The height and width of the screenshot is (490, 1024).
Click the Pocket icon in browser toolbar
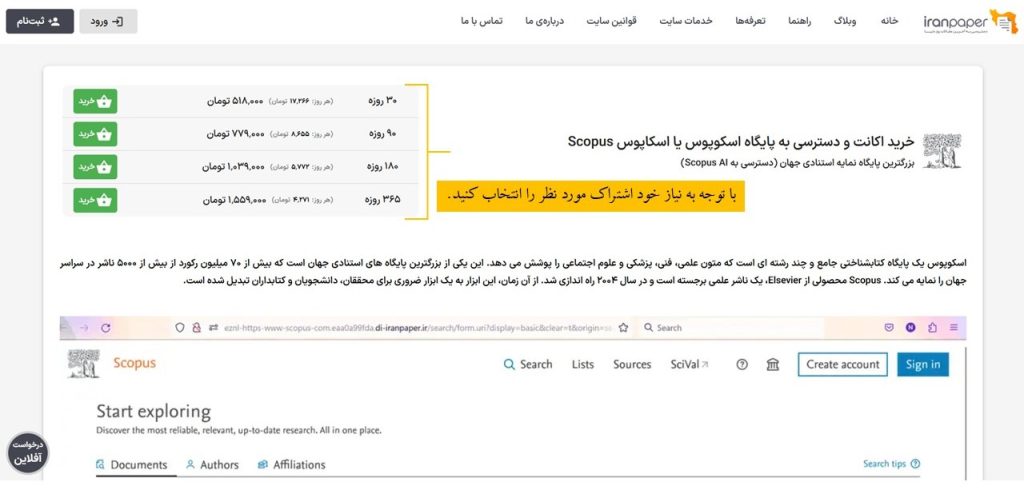[889, 328]
